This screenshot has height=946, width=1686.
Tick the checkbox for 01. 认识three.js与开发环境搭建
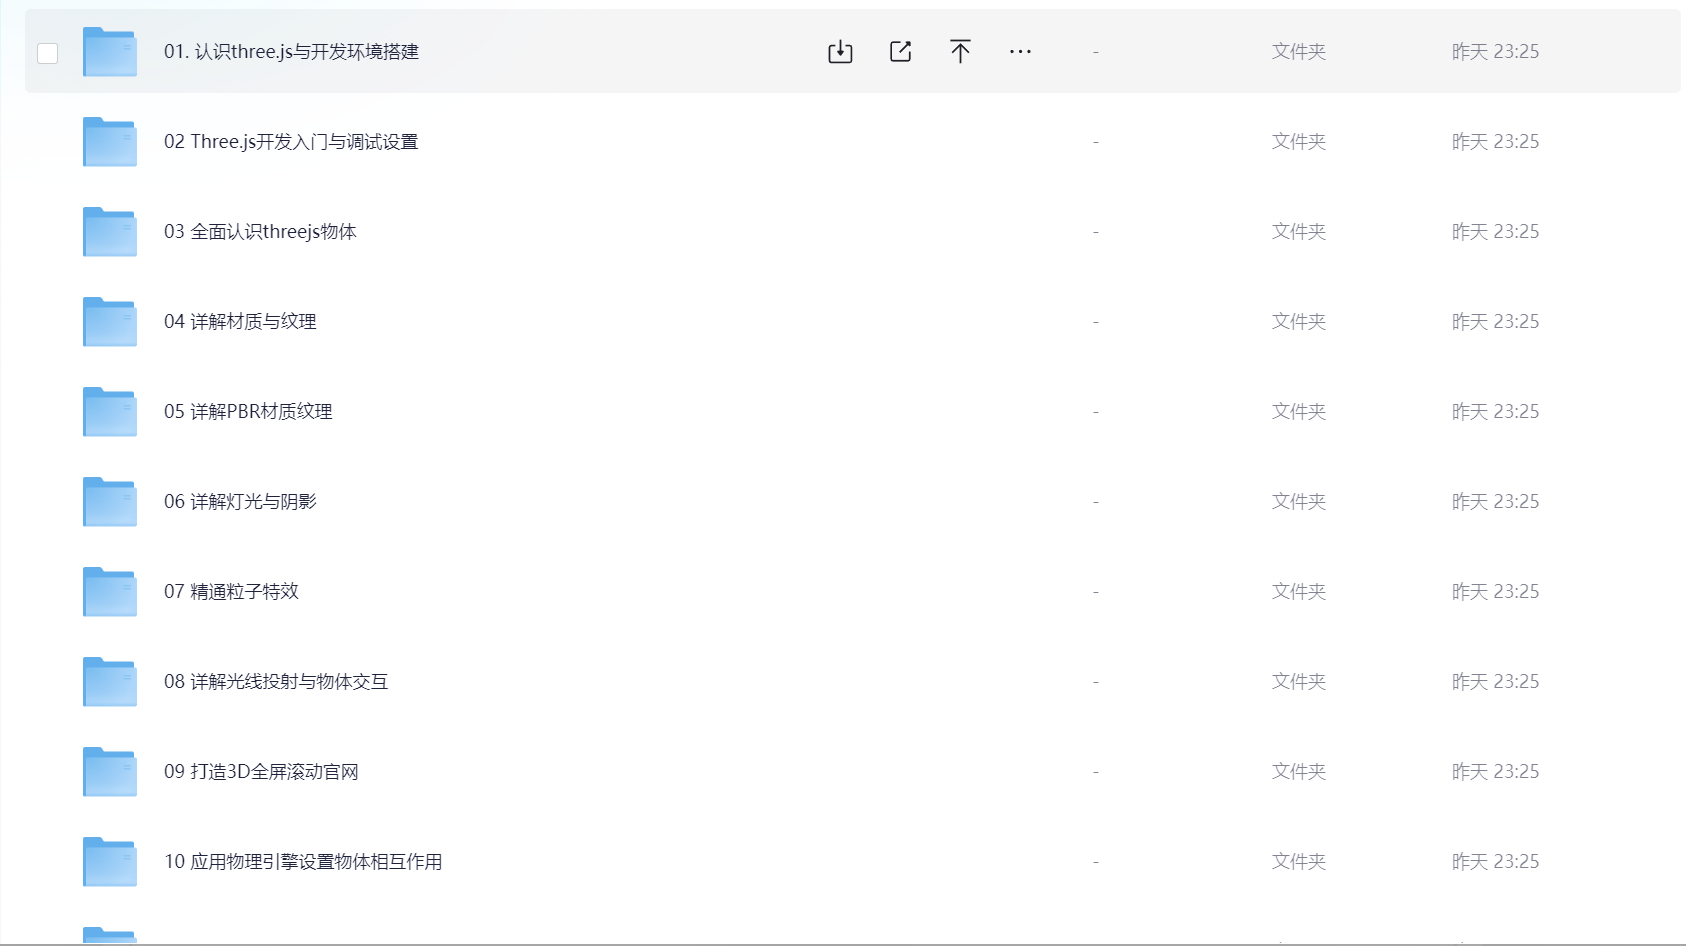click(47, 53)
